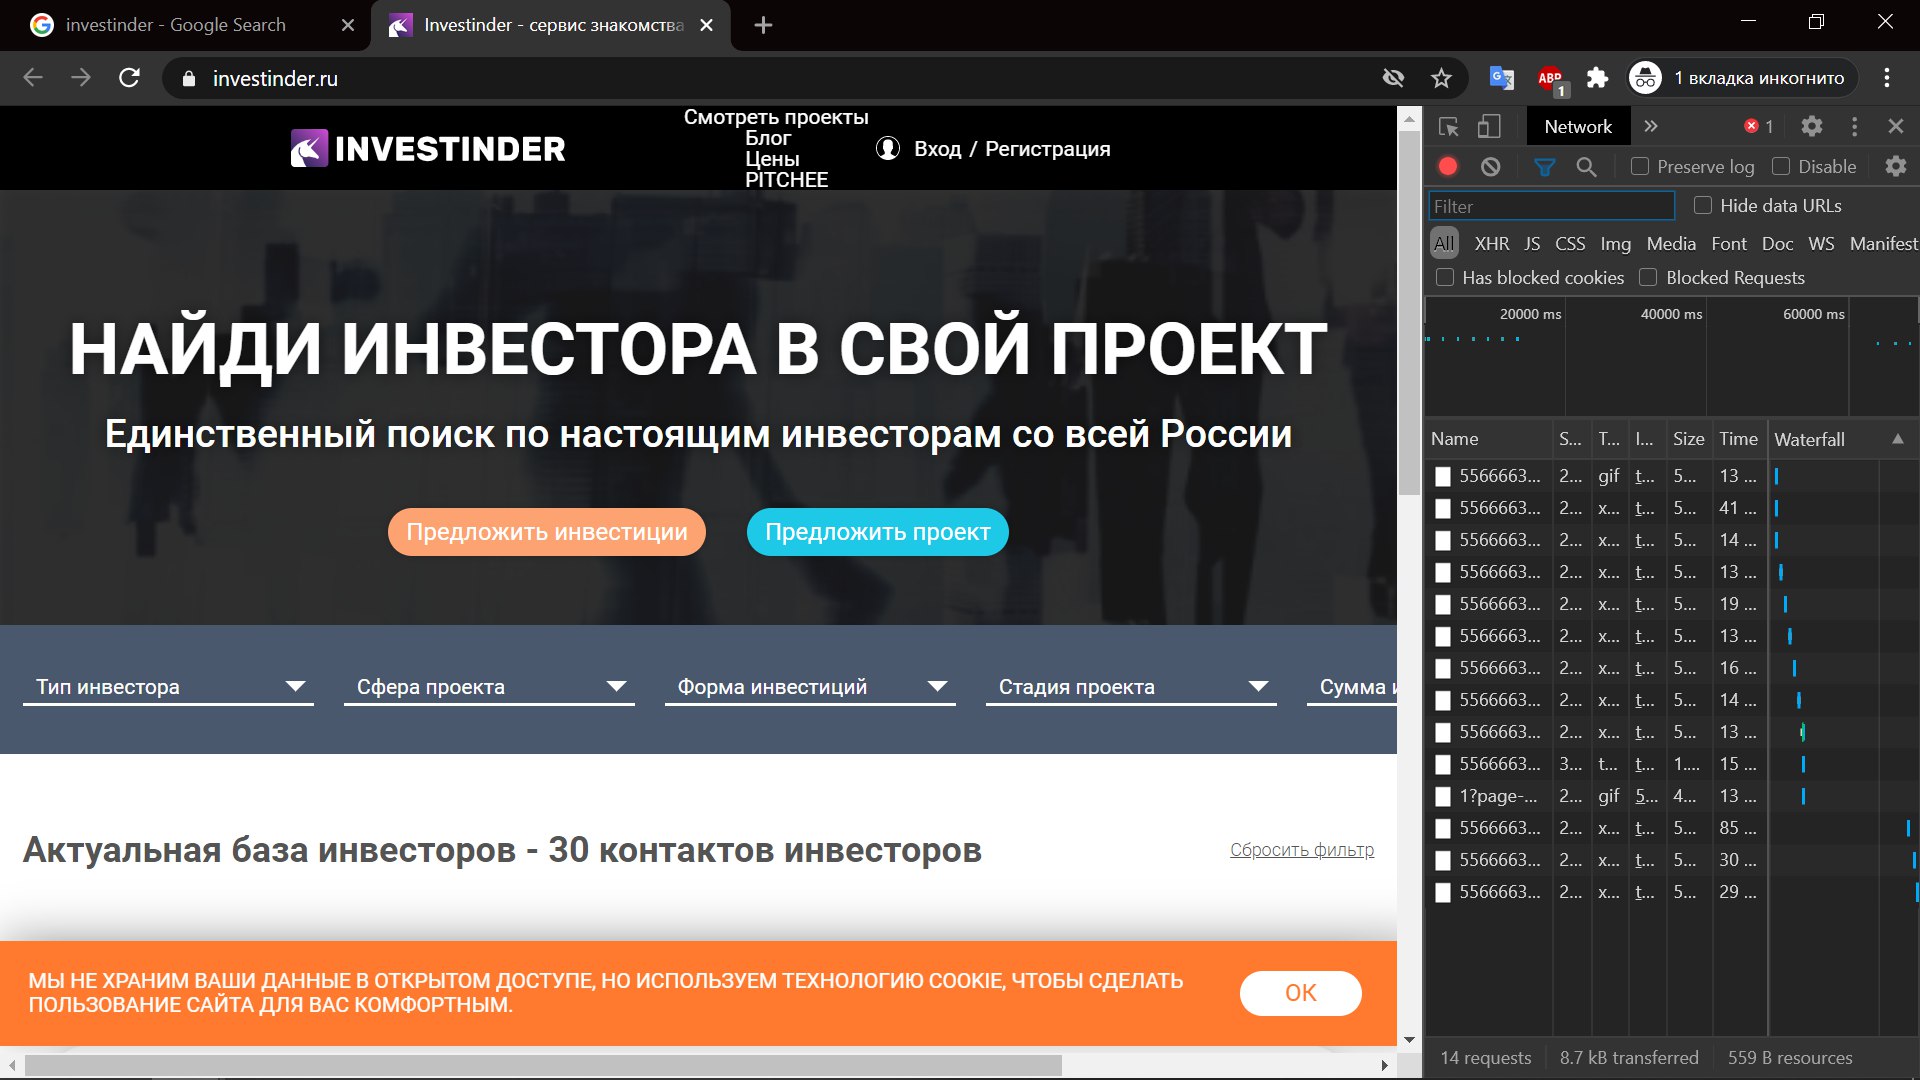
Task: Go forward with the browser forward arrow
Action: click(x=81, y=78)
